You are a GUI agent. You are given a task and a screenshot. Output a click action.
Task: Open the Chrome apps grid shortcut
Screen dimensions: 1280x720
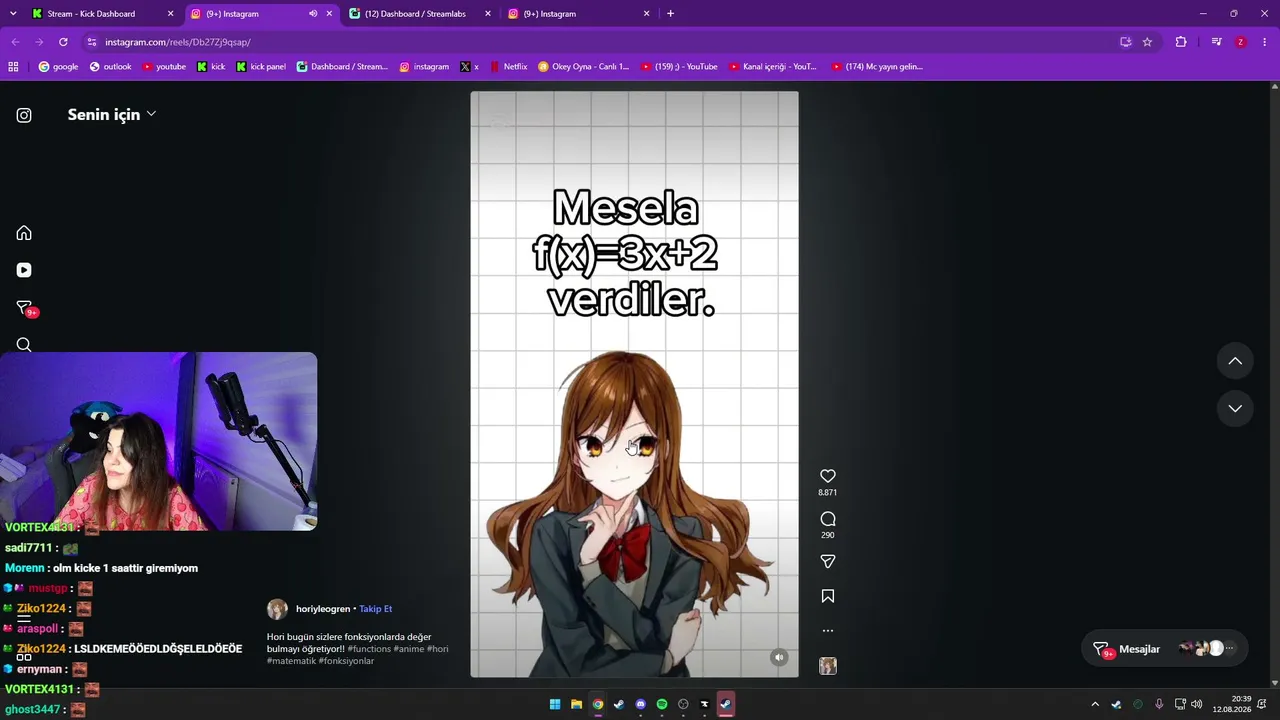coord(13,67)
